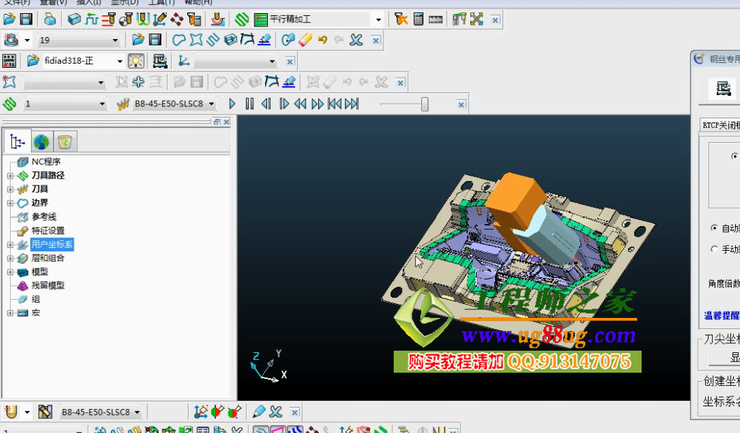
Task: Click the save project disk icon
Action: (x=26, y=19)
